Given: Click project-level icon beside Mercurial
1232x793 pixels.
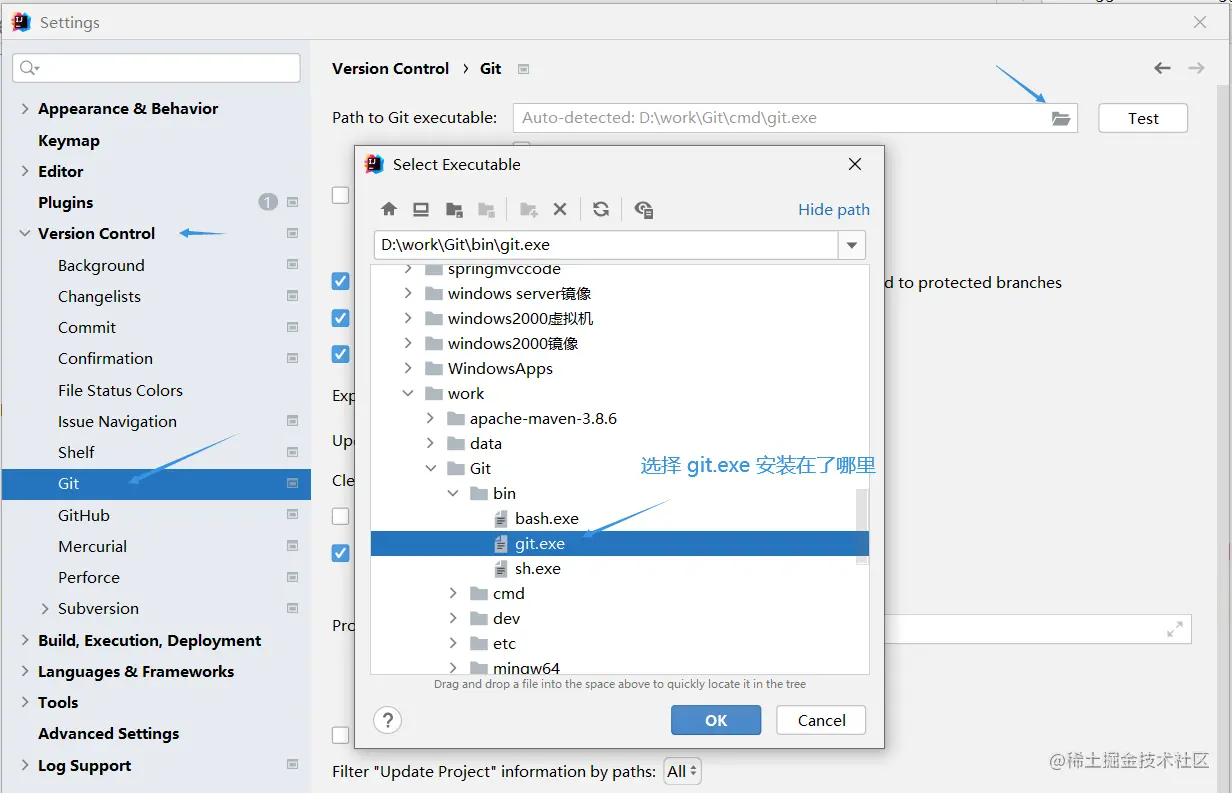Looking at the screenshot, I should (x=292, y=546).
